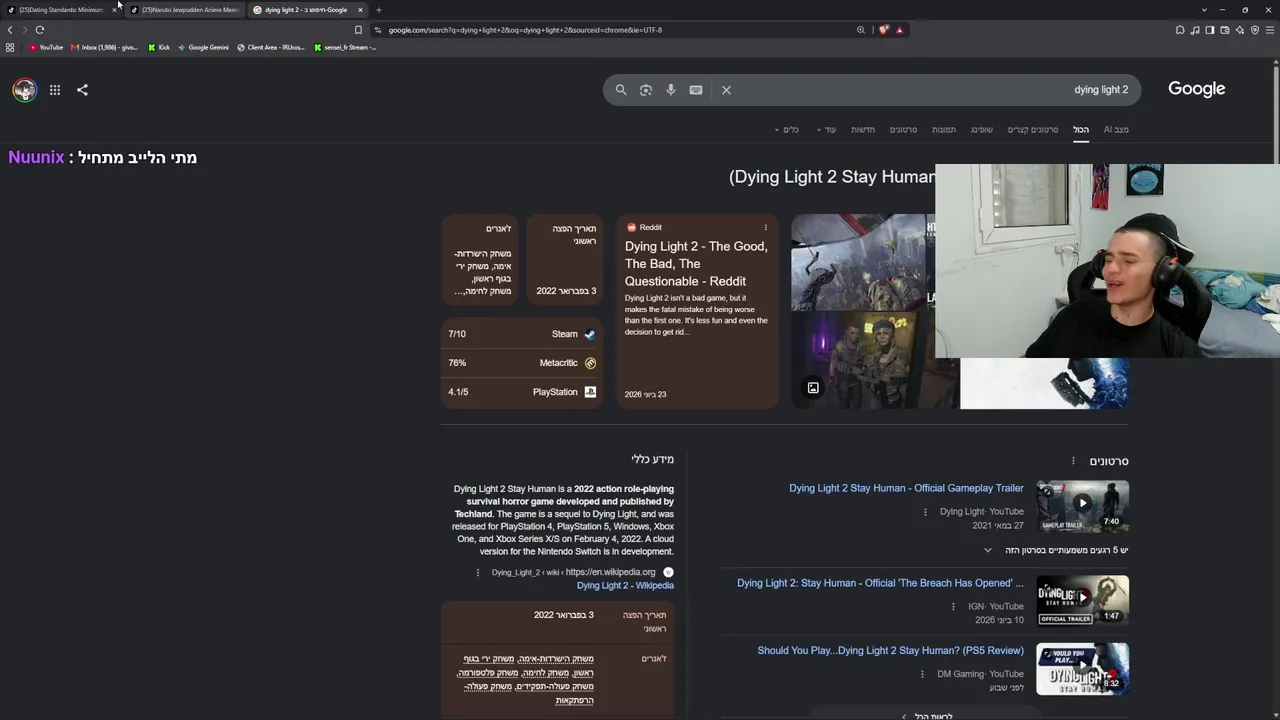This screenshot has width=1280, height=720.
Task: Open the Brave Wallet icon
Action: click(x=1225, y=30)
